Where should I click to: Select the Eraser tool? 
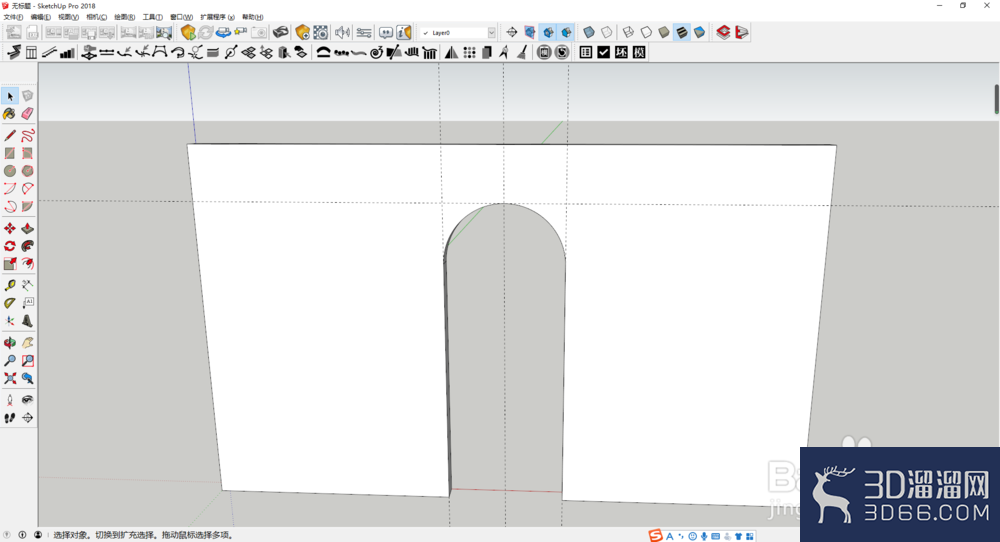[x=27, y=114]
